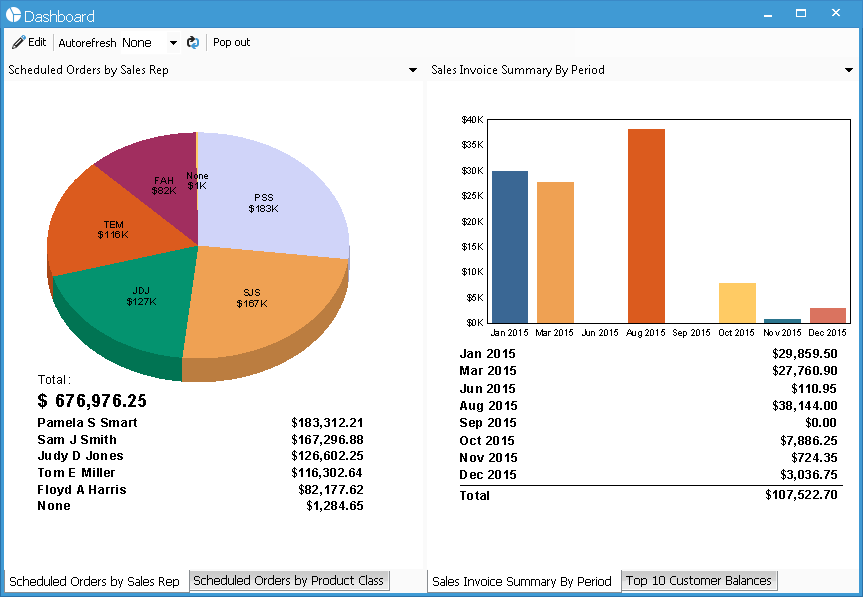Screen dimensions: 863x597
Task: Close the Dashboard window
Action: [834, 14]
